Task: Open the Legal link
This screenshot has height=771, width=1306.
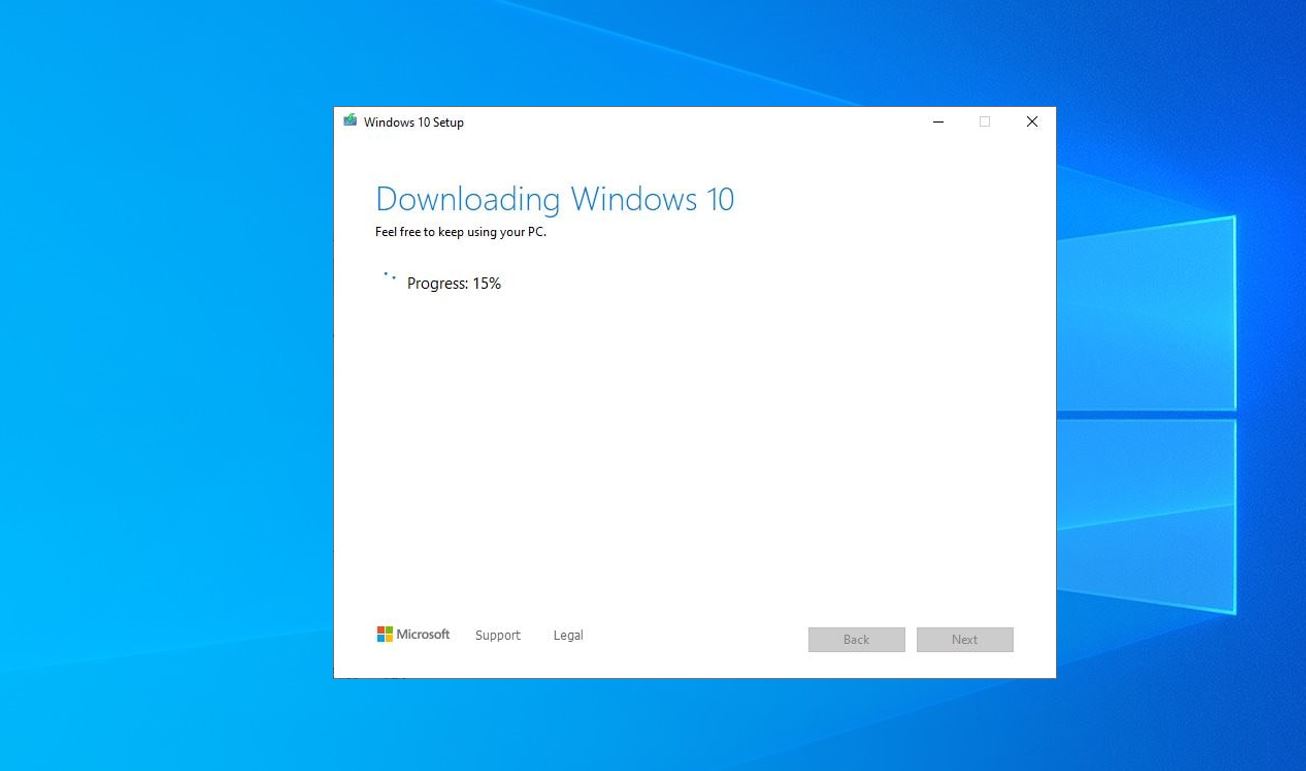Action: [x=568, y=635]
